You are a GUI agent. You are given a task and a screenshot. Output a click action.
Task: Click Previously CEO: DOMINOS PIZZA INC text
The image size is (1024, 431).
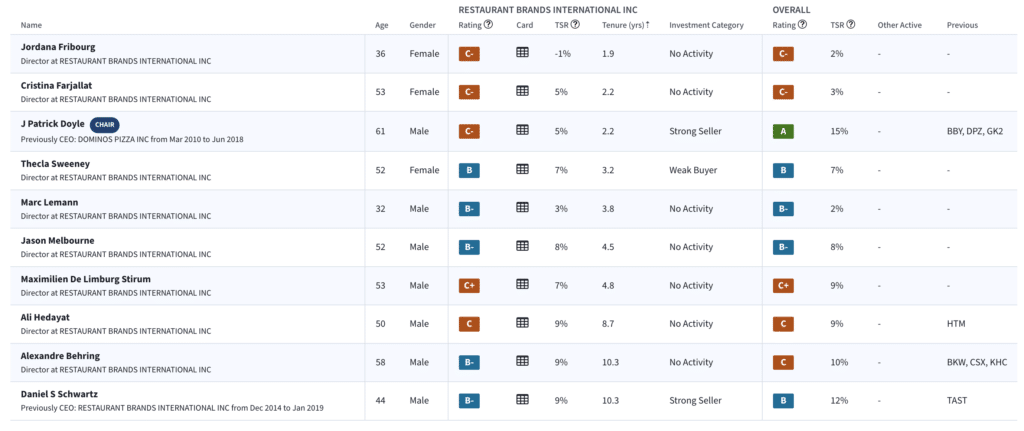[x=132, y=139]
